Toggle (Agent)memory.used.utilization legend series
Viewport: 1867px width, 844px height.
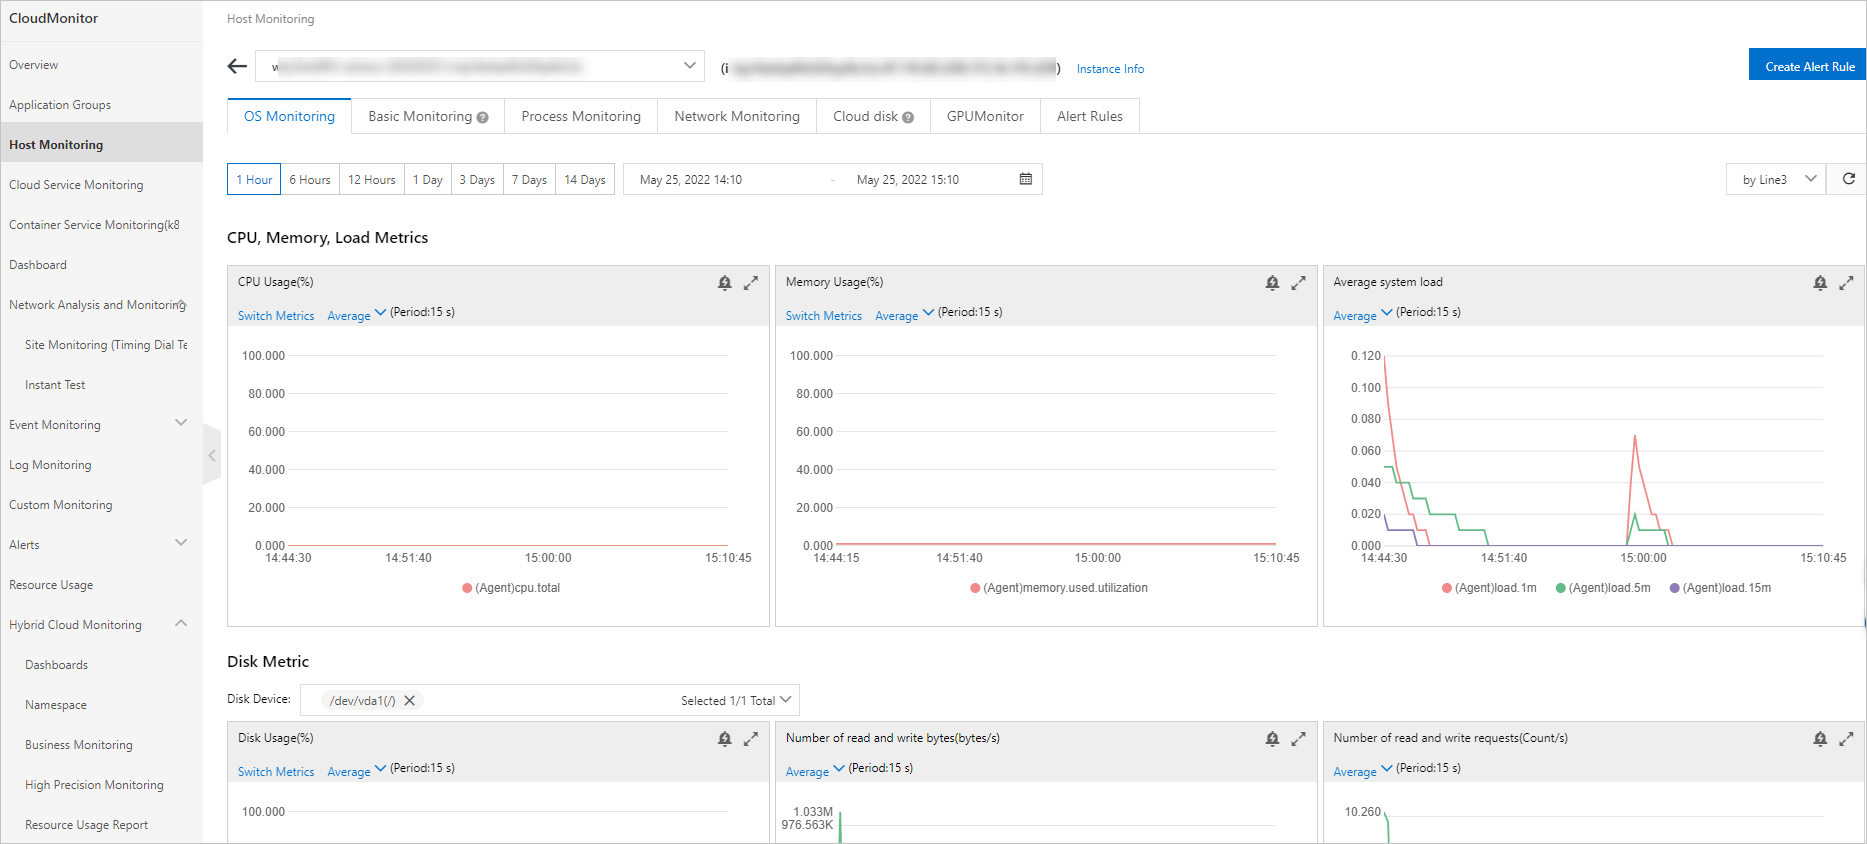coord(1059,588)
